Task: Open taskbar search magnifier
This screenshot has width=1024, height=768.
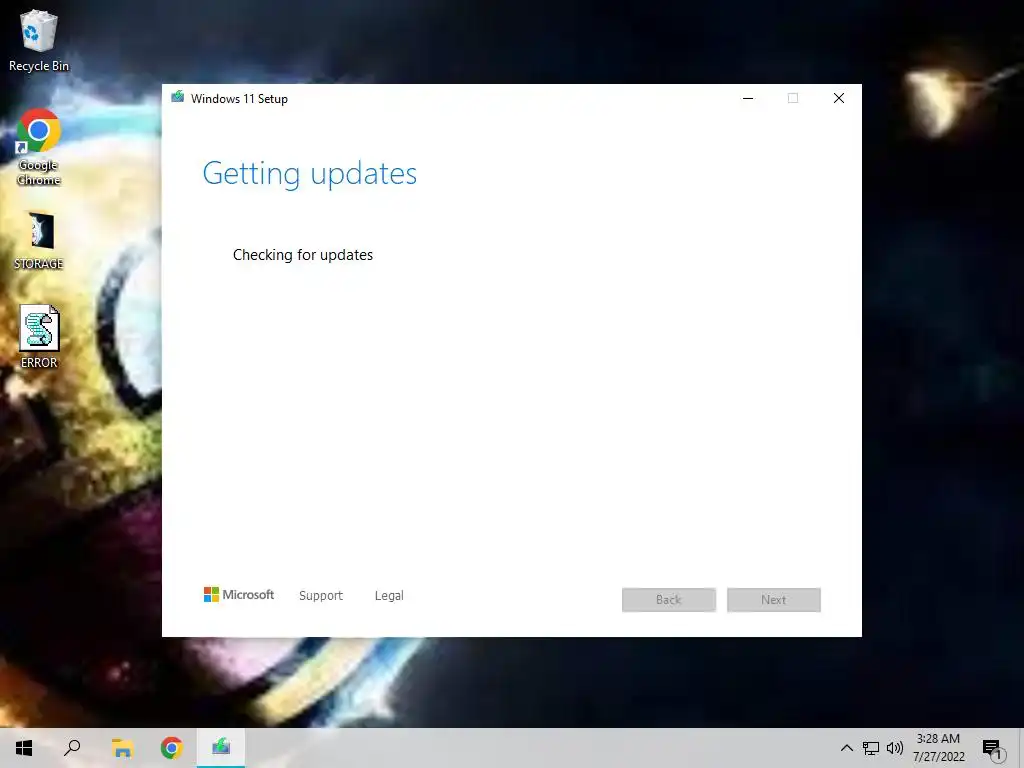Action: click(72, 748)
